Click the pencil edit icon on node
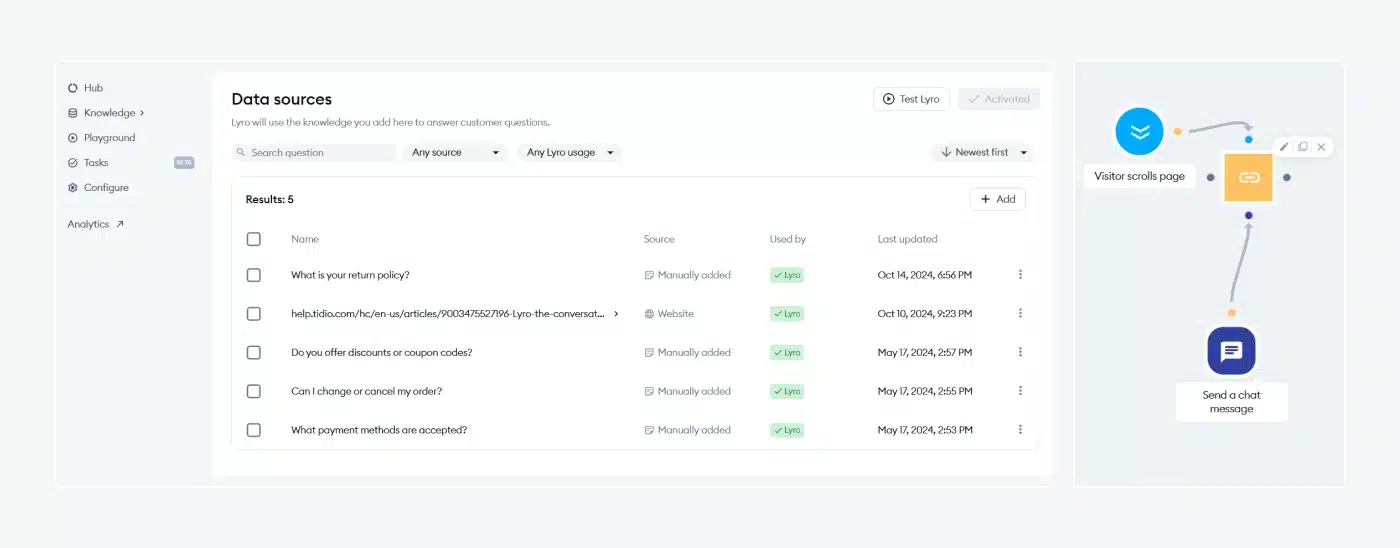The height and width of the screenshot is (548, 1400). click(1284, 147)
